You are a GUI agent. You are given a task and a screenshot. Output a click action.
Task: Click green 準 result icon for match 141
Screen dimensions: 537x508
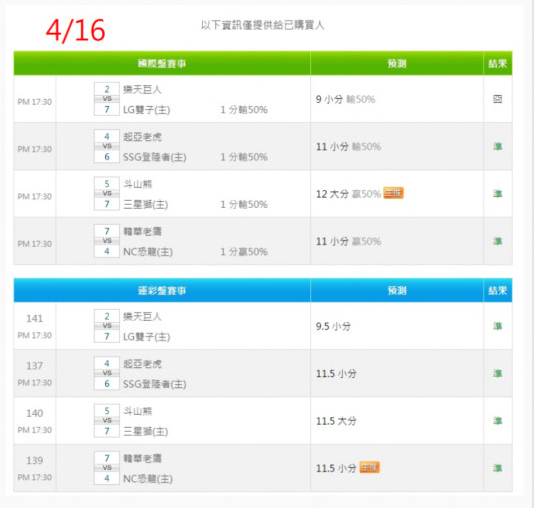[497, 326]
